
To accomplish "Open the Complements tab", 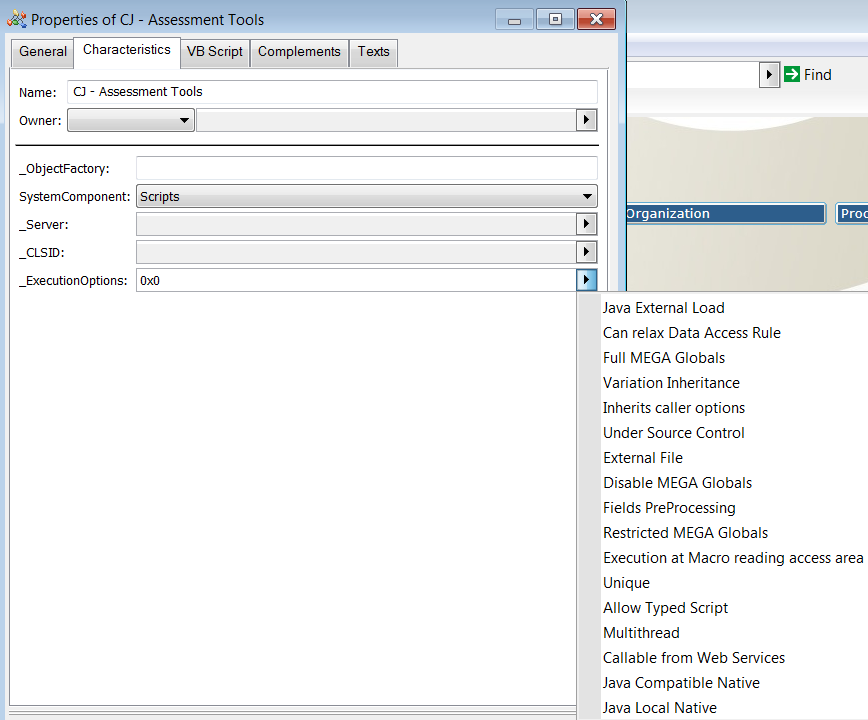I will pos(299,52).
